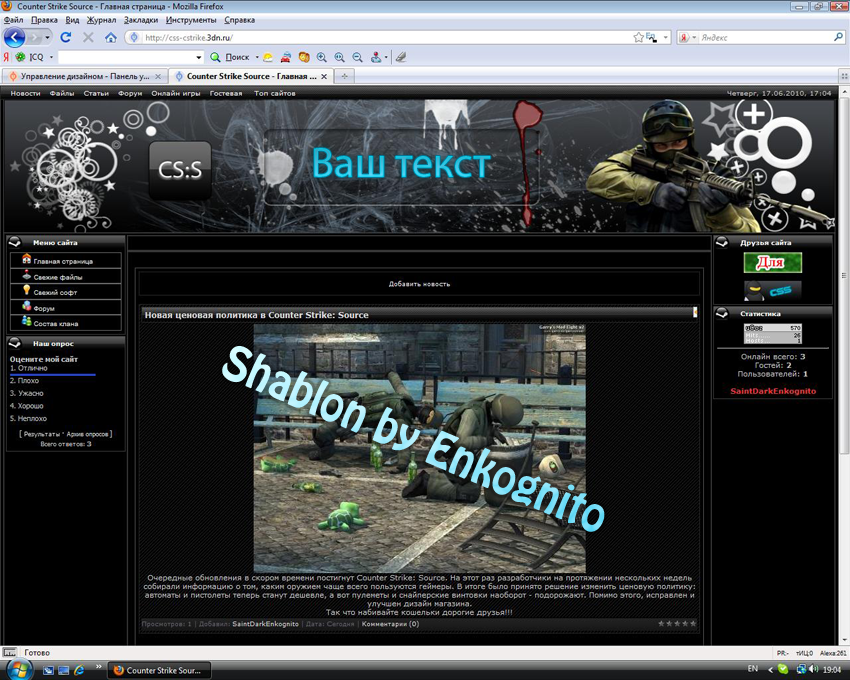
Task: Open the back/forward history dropdown arrow
Action: (47, 37)
